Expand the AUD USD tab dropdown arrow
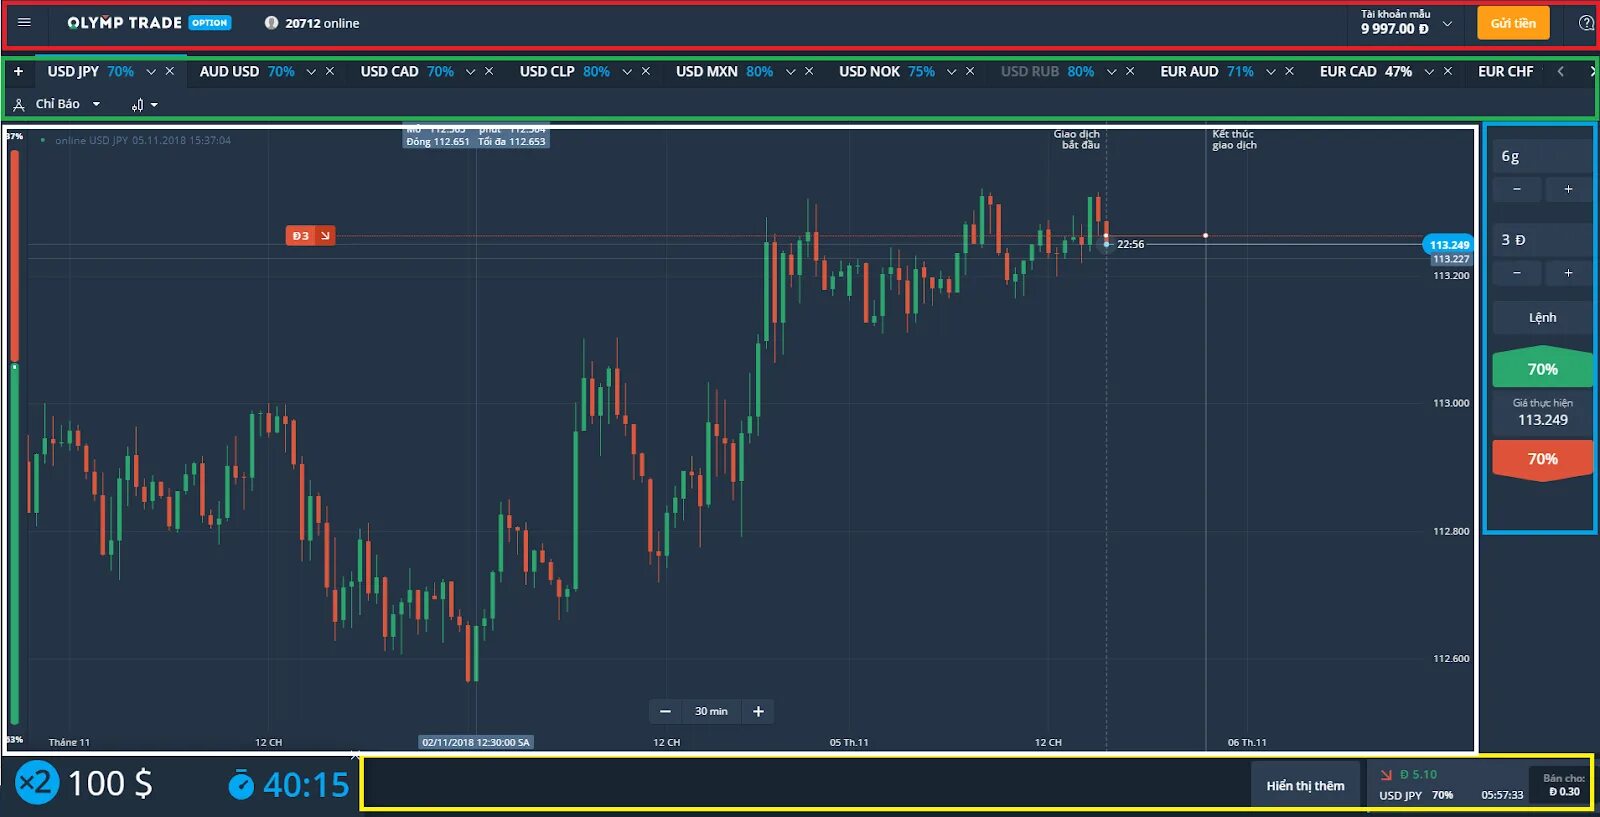This screenshot has width=1600, height=817. pos(311,72)
